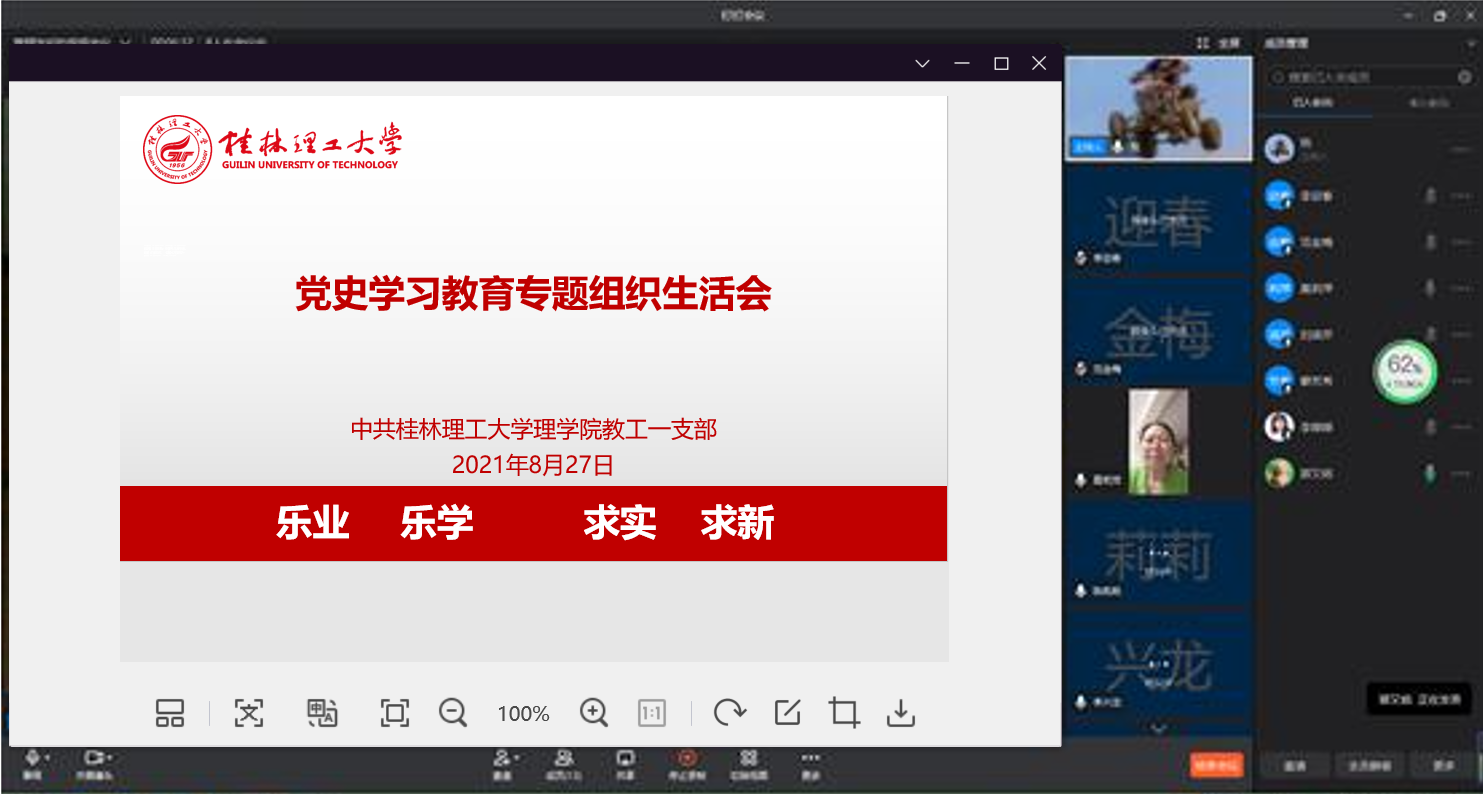Viewport: 1483px width, 794px height.
Task: Expand the microphone options arrow
Action: pyautogui.click(x=47, y=757)
